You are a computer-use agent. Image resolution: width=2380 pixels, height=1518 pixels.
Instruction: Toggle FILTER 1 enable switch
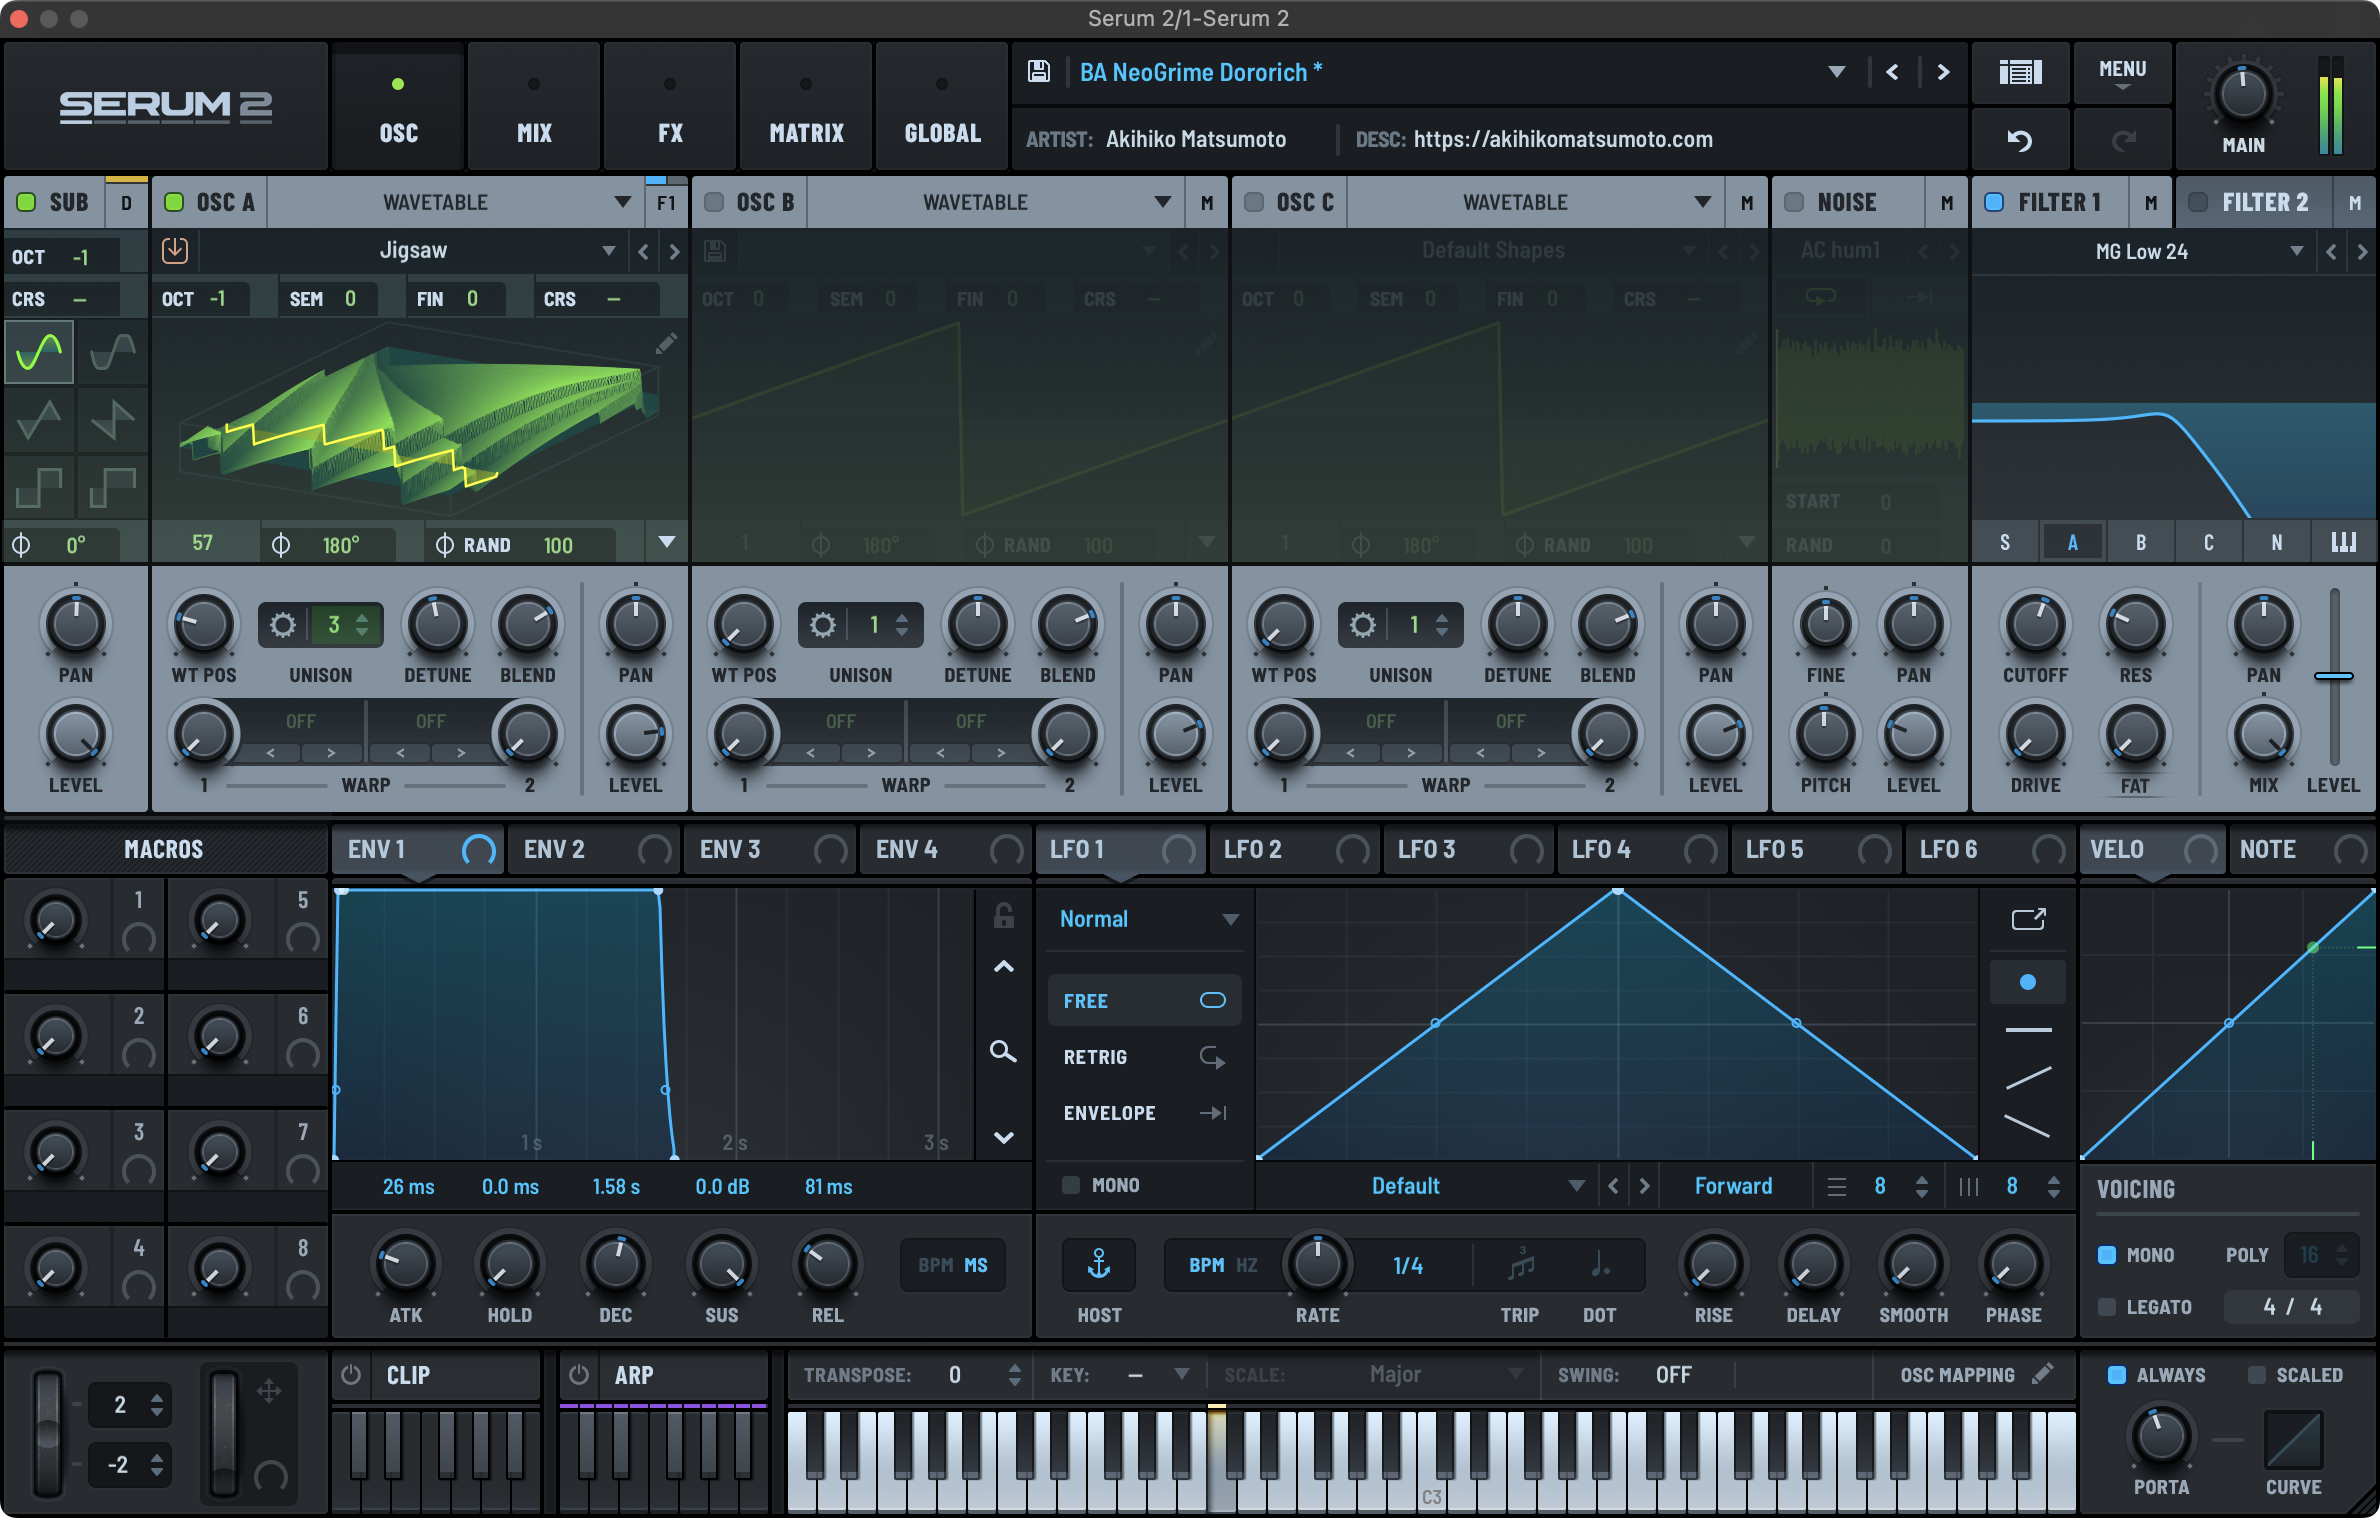point(1994,202)
